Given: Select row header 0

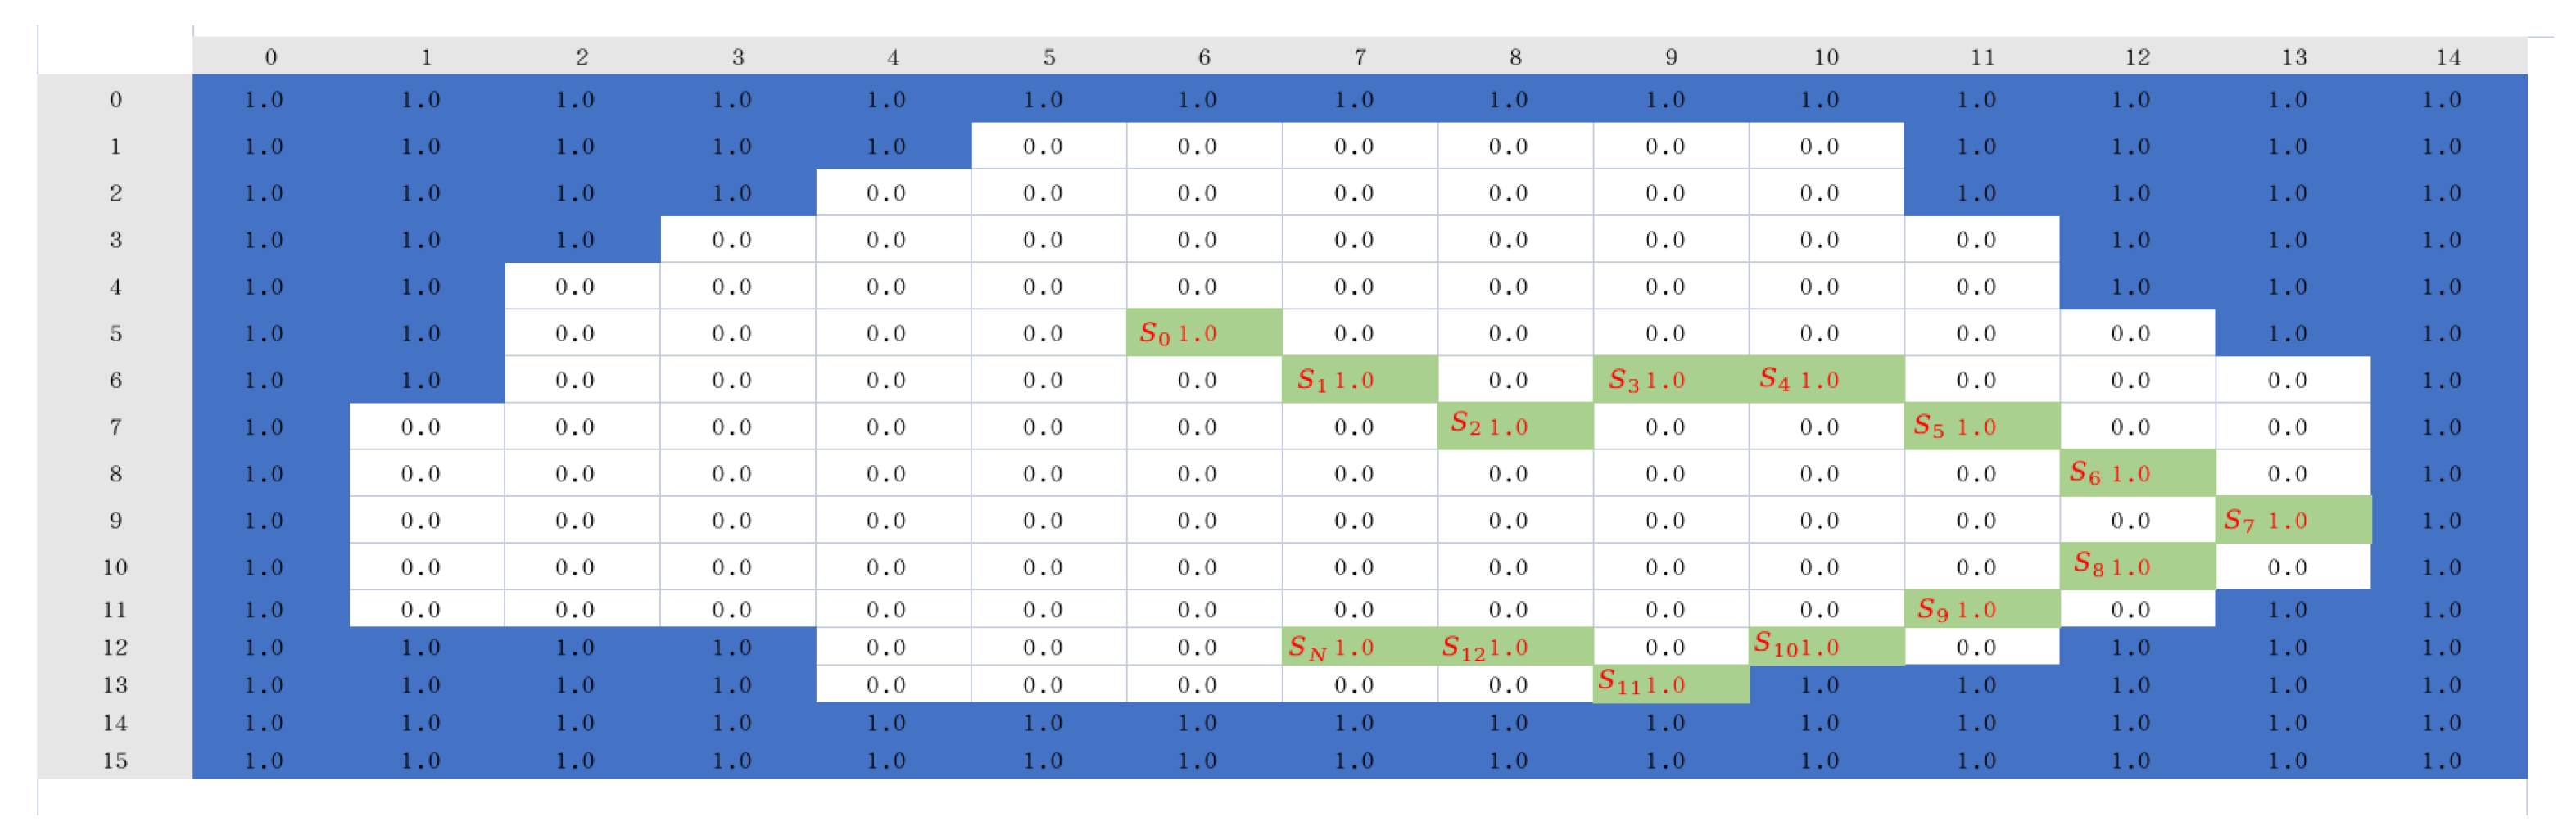Looking at the screenshot, I should click(x=115, y=99).
